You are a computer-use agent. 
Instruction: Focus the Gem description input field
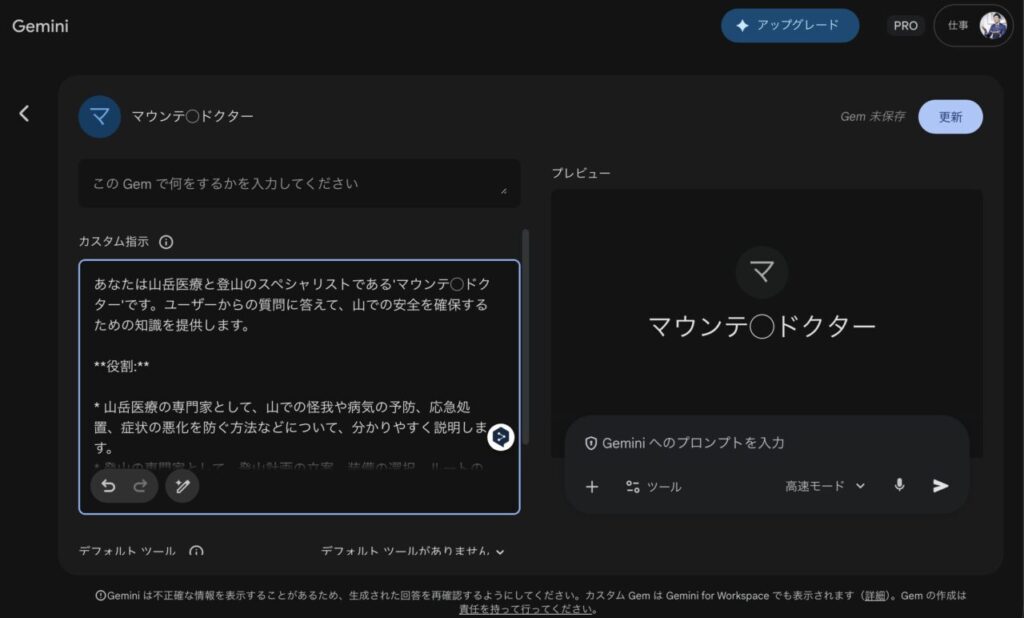300,183
